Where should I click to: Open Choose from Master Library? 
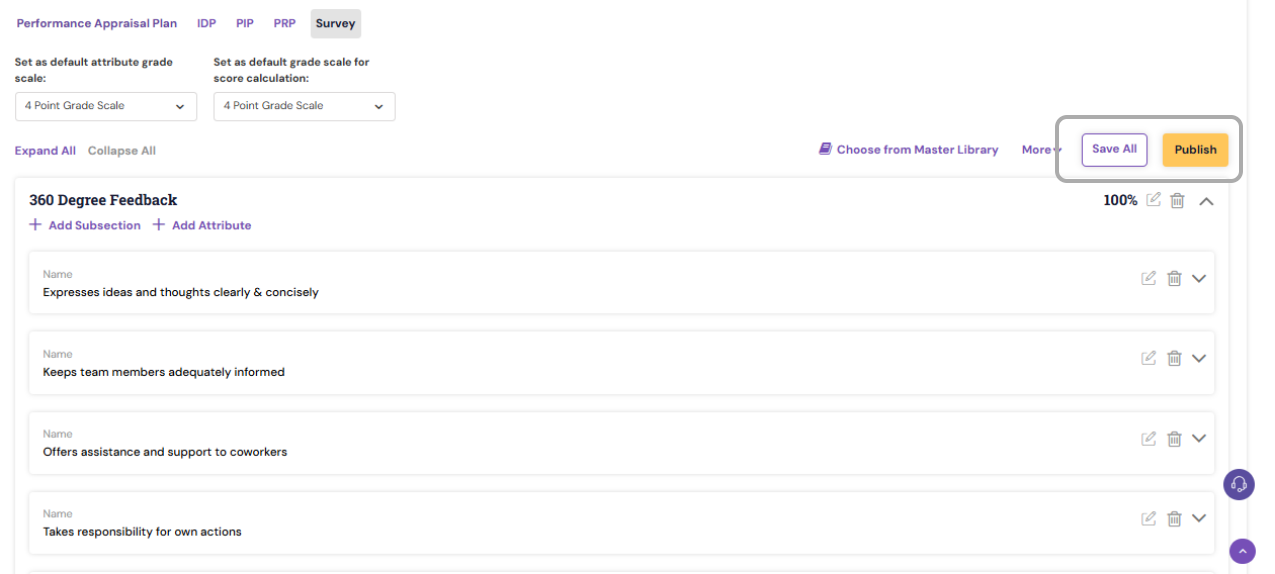click(x=908, y=150)
